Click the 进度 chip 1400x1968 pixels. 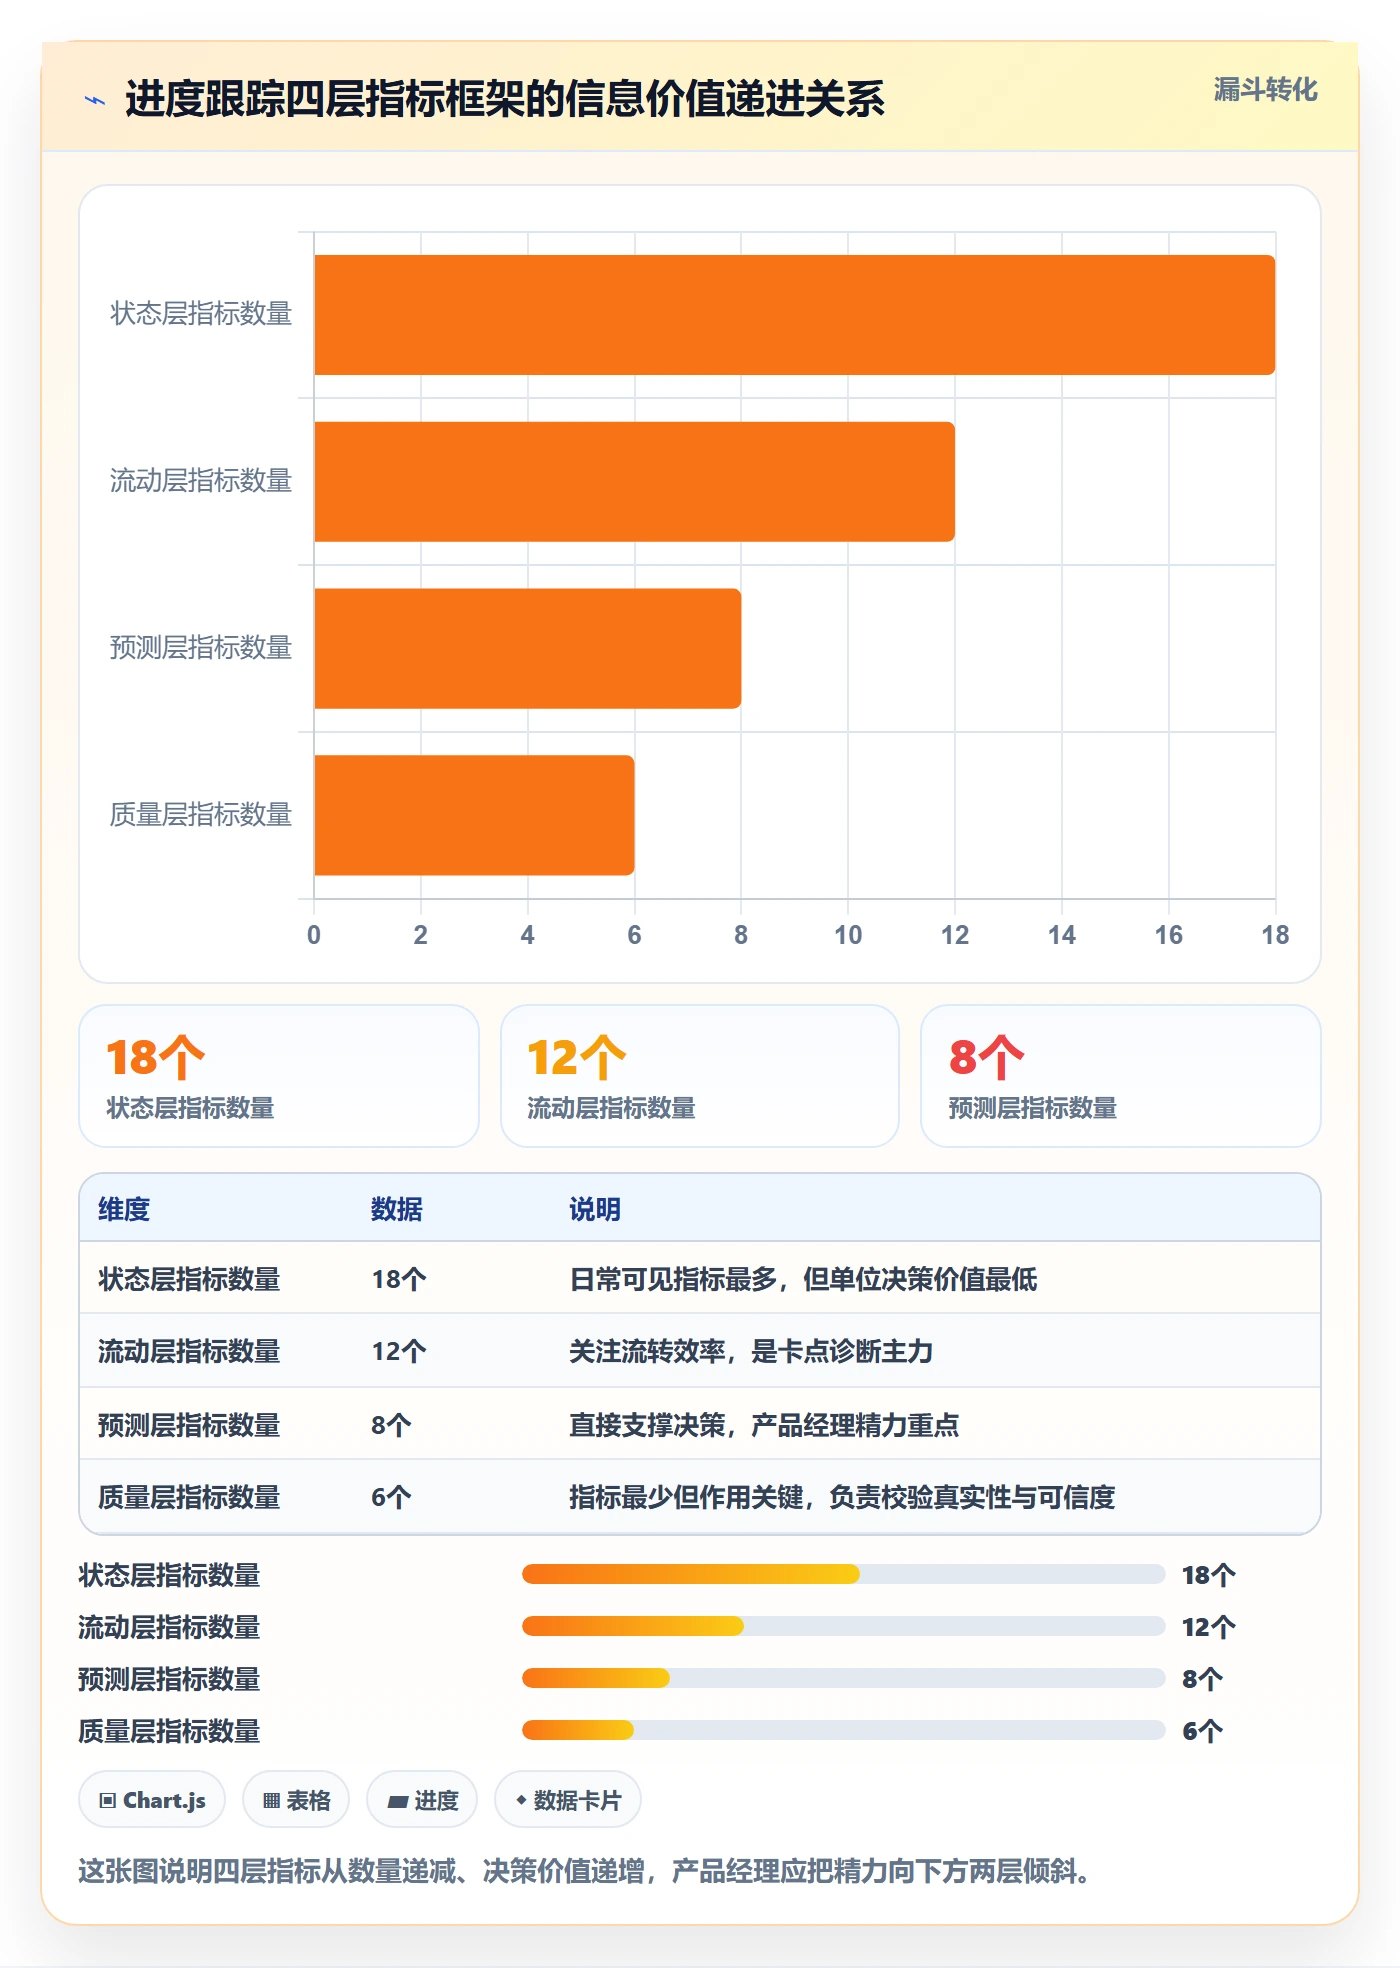[x=422, y=1800]
